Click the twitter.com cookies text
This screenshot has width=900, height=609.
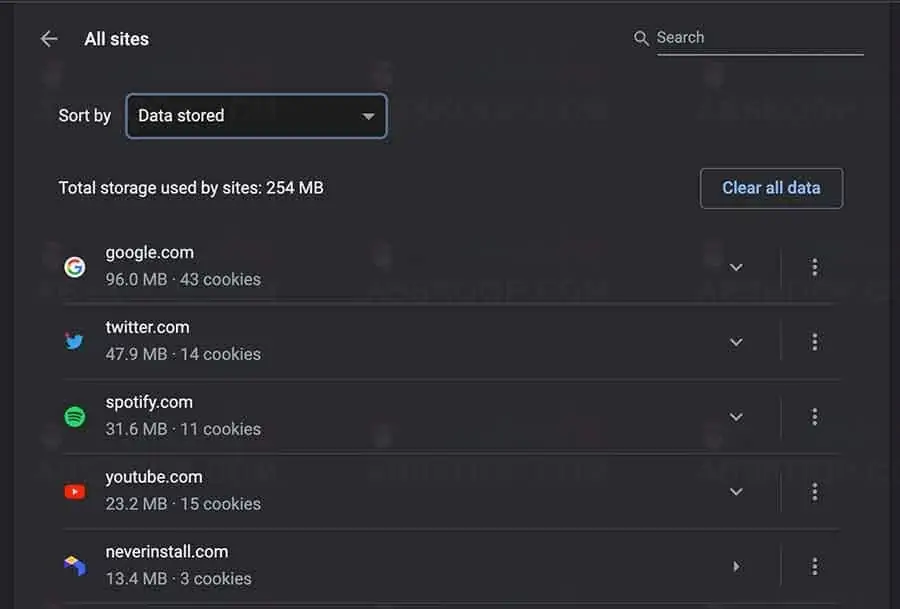[182, 354]
